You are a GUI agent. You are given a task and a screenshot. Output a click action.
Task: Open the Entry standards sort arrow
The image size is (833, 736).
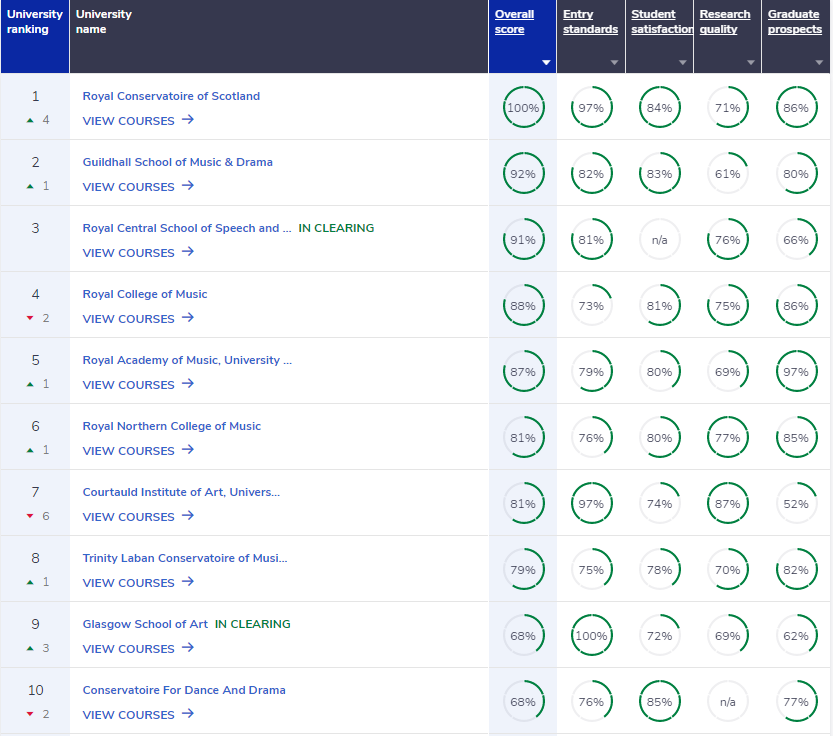click(x=615, y=63)
